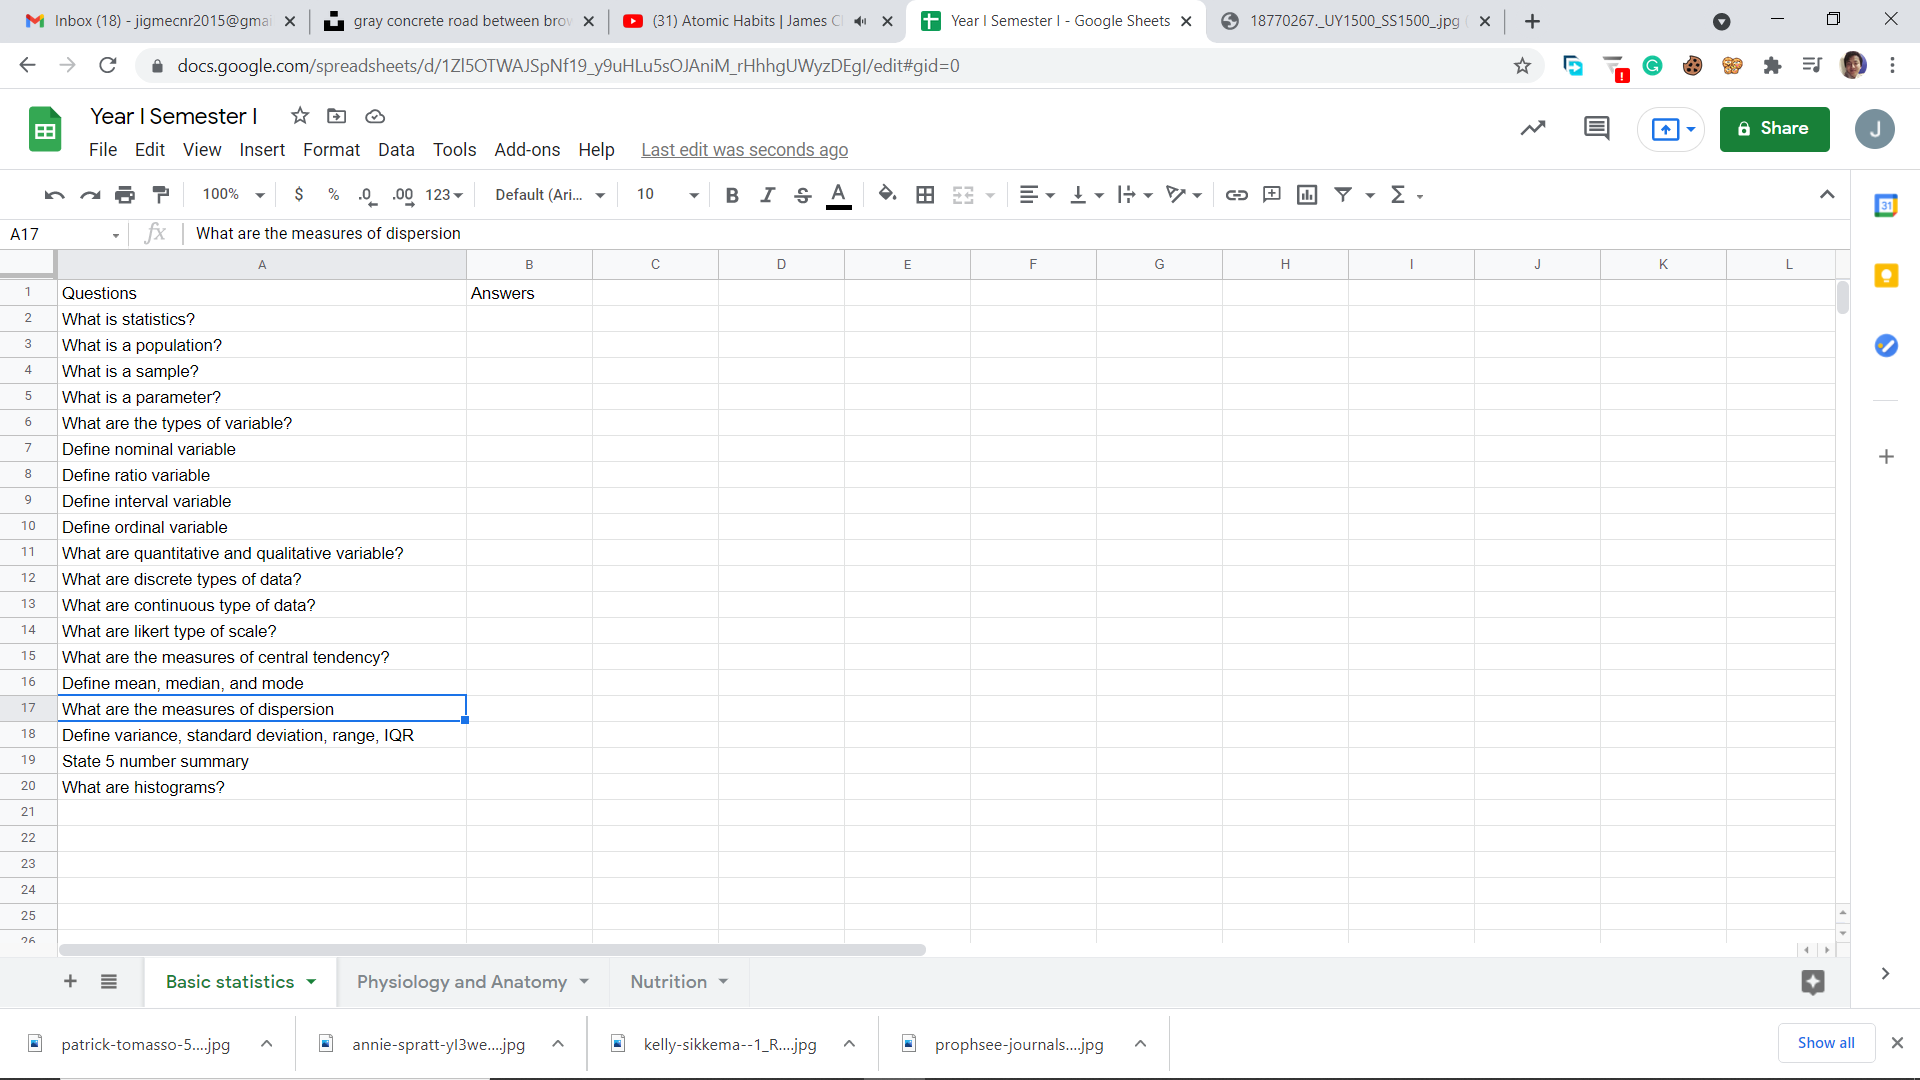Screen dimensions: 1920x1080
Task: Open the Format menu
Action: pyautogui.click(x=331, y=150)
